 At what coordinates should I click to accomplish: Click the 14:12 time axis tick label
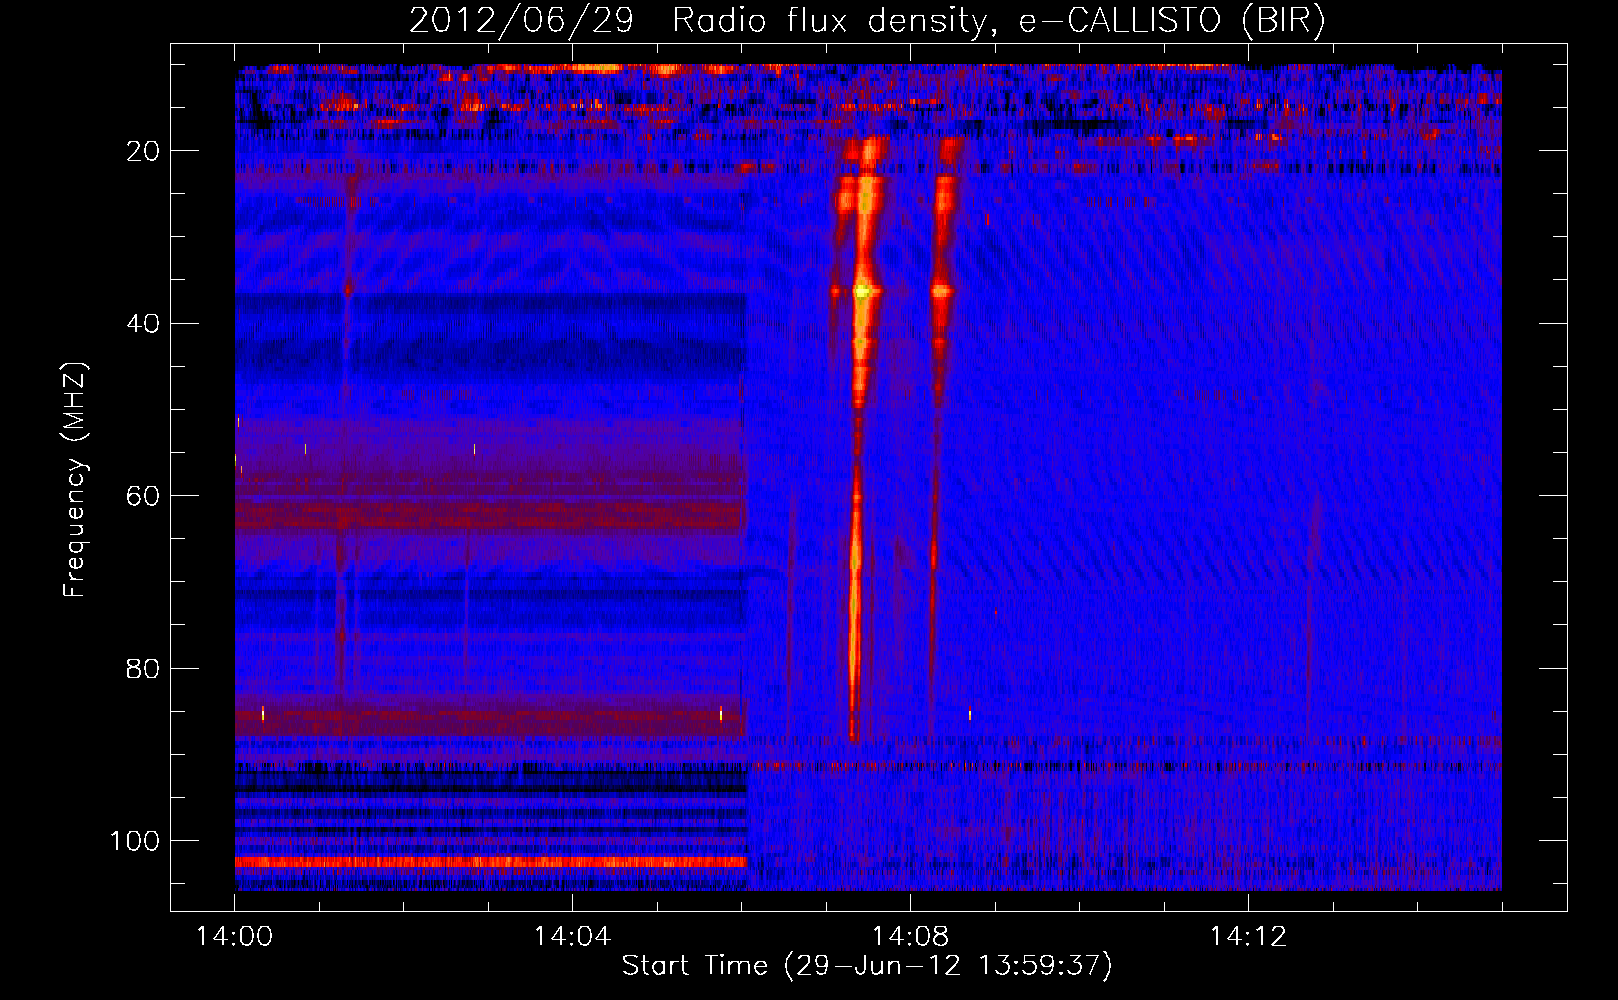(x=1248, y=937)
